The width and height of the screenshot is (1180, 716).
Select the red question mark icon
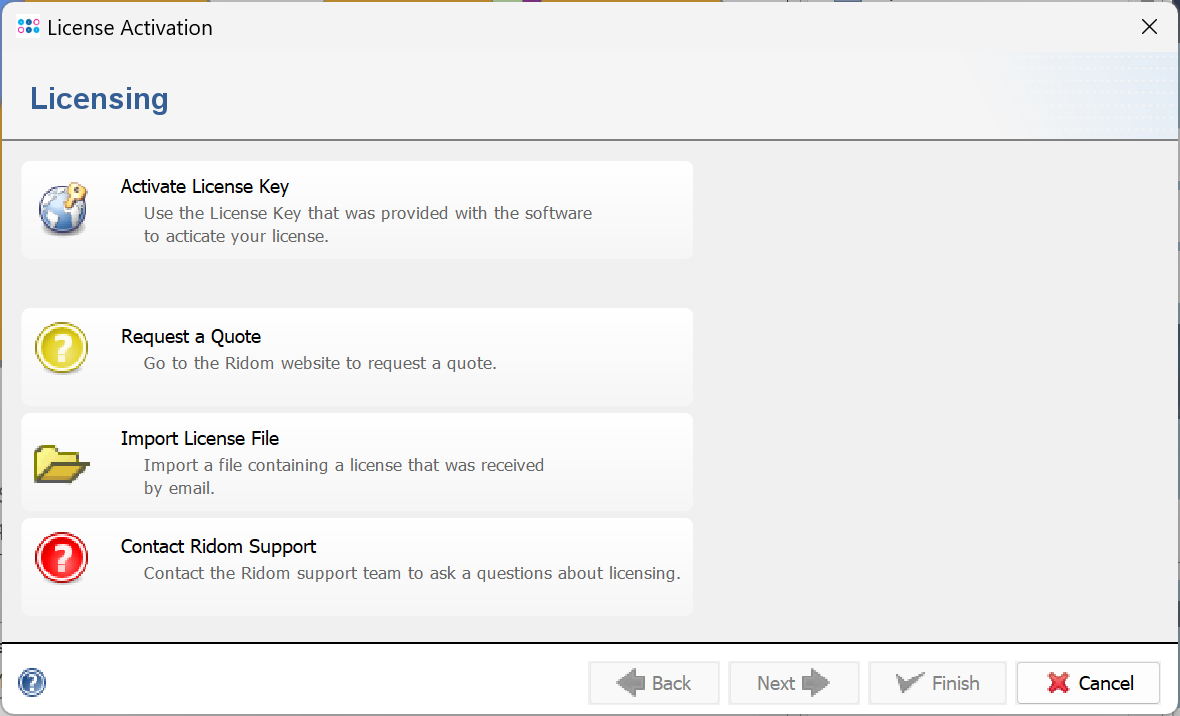62,557
